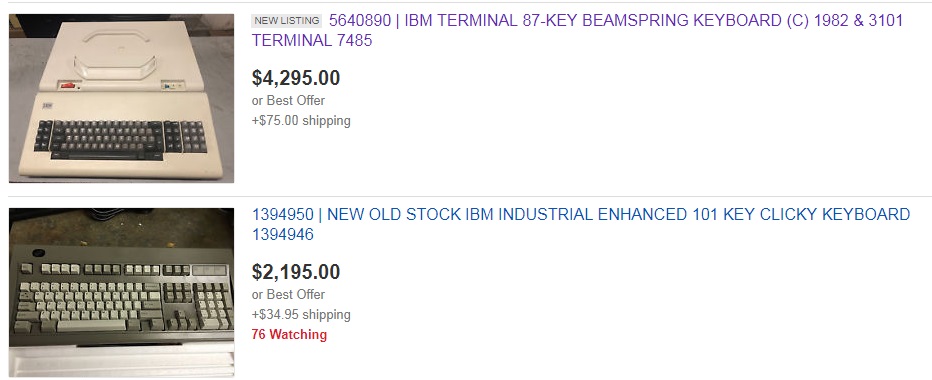Click the IBM logo badge in the beamspring photo
Screen dimensions: 932x380
[48, 106]
